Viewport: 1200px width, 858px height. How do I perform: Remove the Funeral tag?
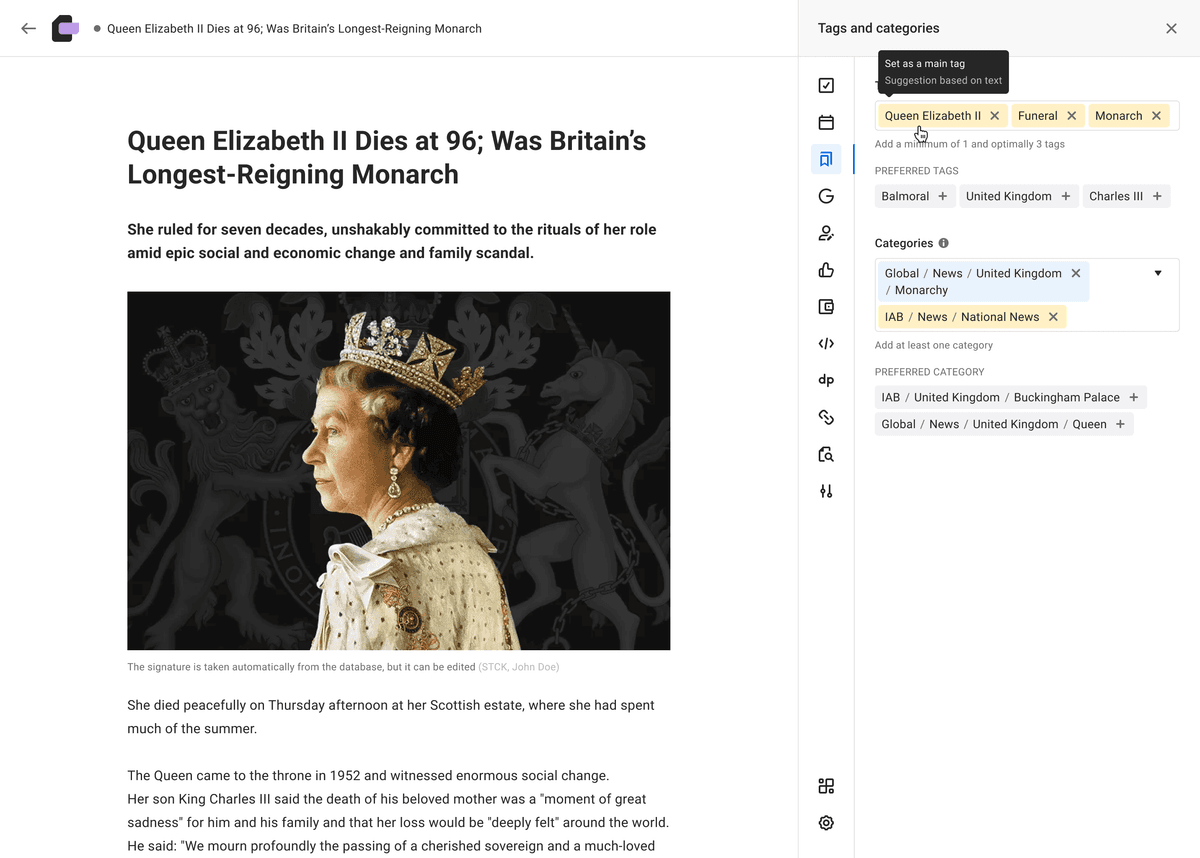coord(1072,116)
